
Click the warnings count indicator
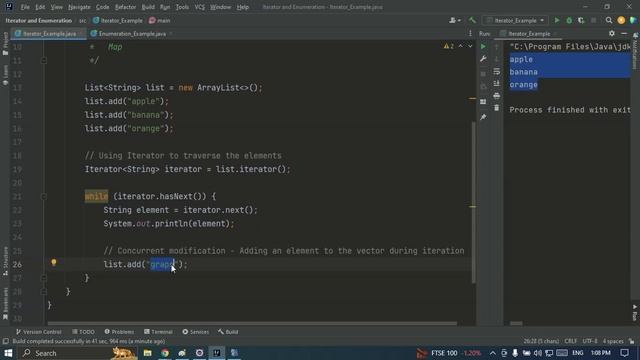click(x=449, y=47)
